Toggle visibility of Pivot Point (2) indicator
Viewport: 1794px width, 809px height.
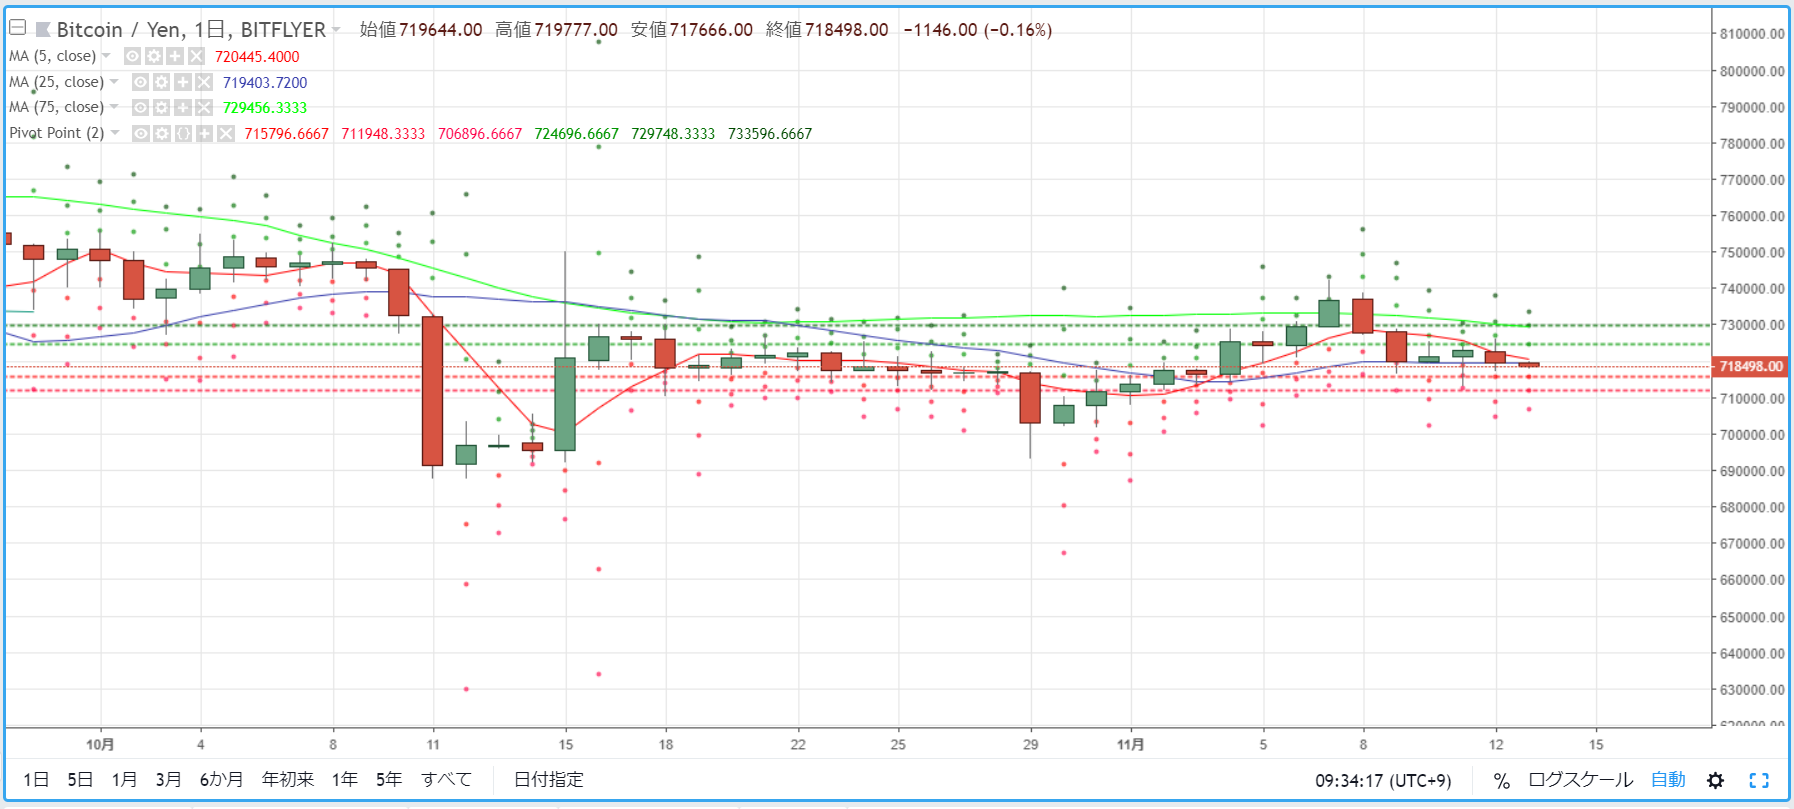(141, 133)
